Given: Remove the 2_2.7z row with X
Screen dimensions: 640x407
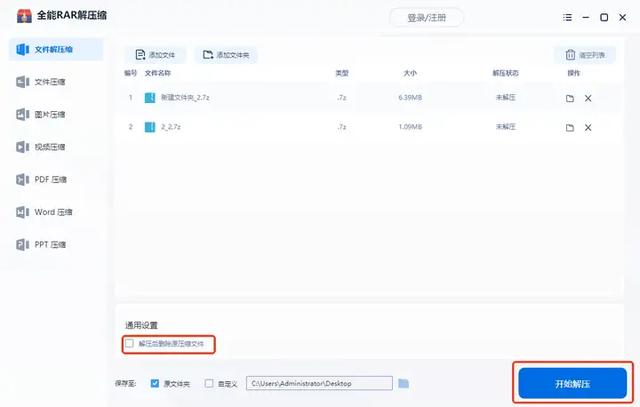Looking at the screenshot, I should [x=588, y=128].
